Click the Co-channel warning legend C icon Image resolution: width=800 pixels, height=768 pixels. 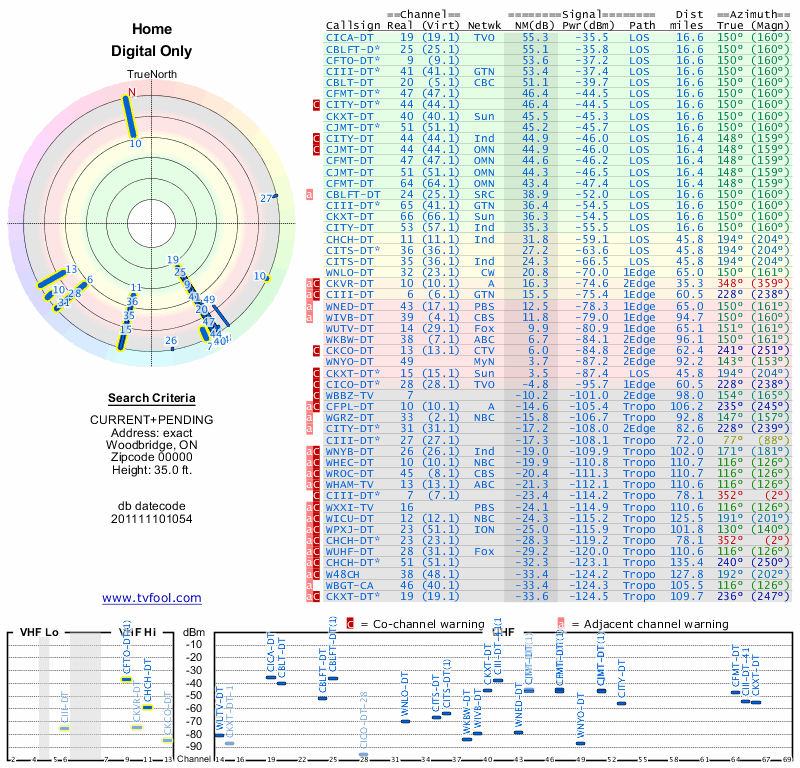pos(350,624)
